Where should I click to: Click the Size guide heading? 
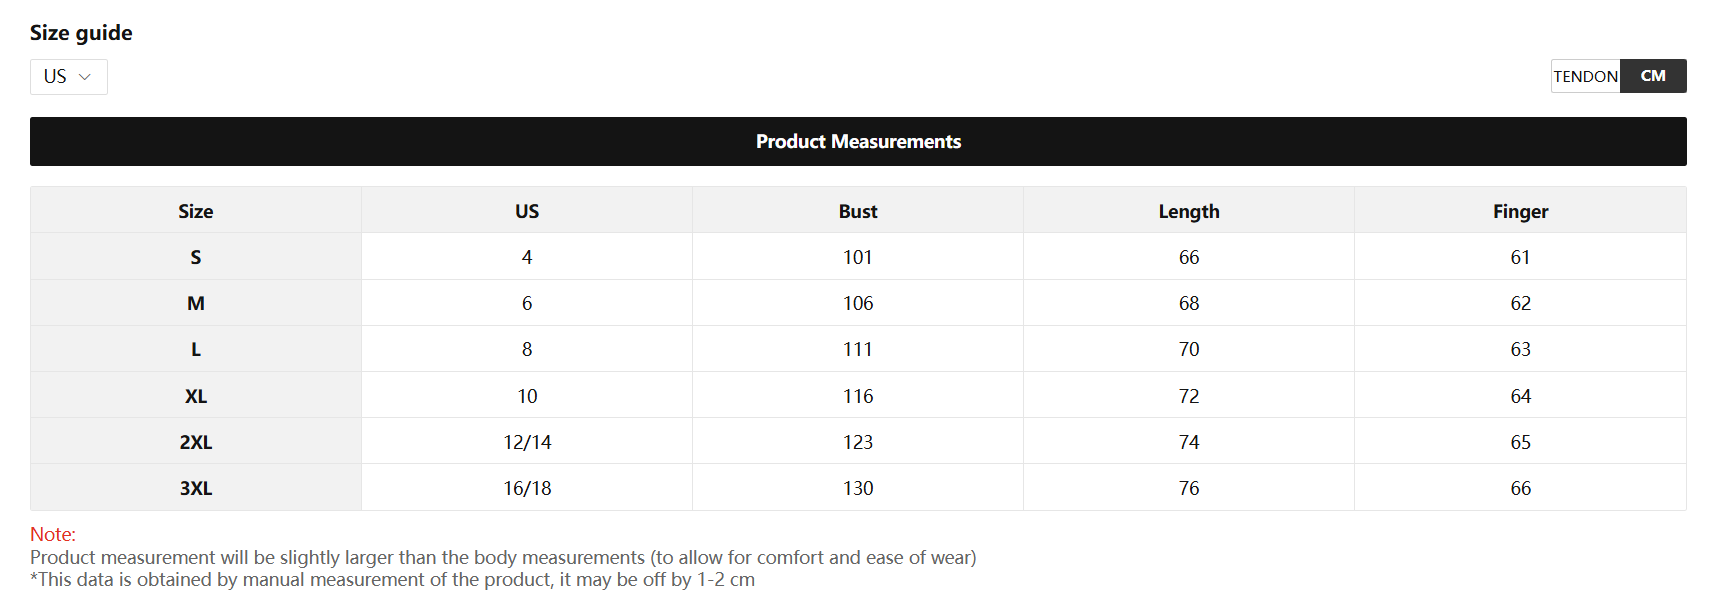pyautogui.click(x=81, y=33)
